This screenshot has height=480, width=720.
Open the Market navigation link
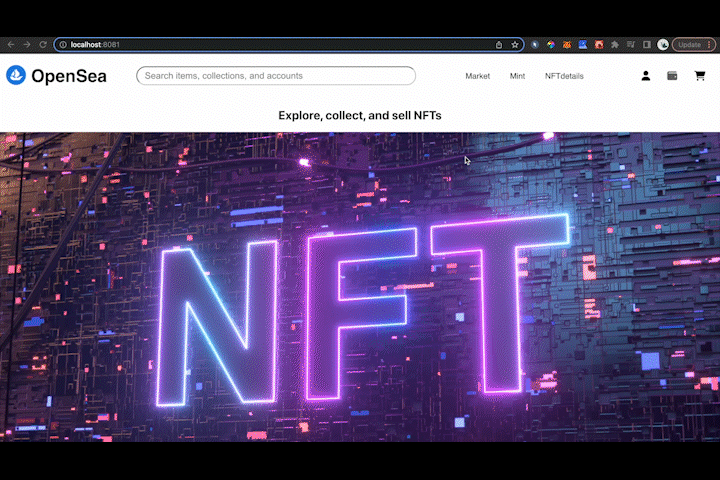pyautogui.click(x=478, y=76)
